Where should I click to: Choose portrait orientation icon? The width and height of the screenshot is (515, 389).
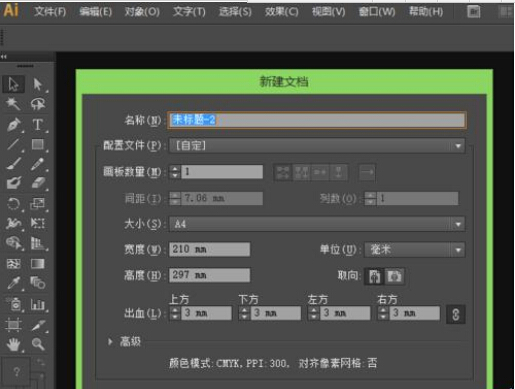[x=374, y=276]
